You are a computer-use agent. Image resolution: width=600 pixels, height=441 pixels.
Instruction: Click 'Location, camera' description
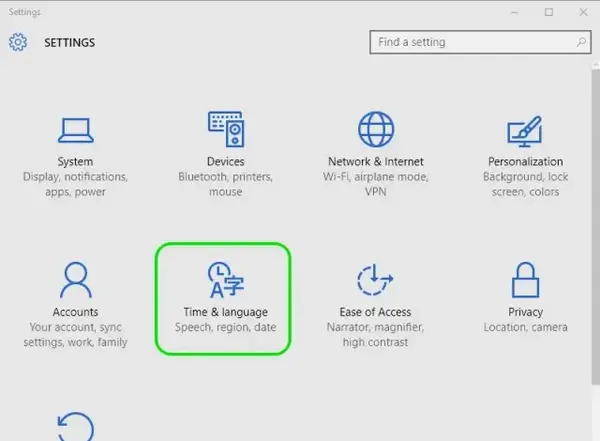[525, 327]
